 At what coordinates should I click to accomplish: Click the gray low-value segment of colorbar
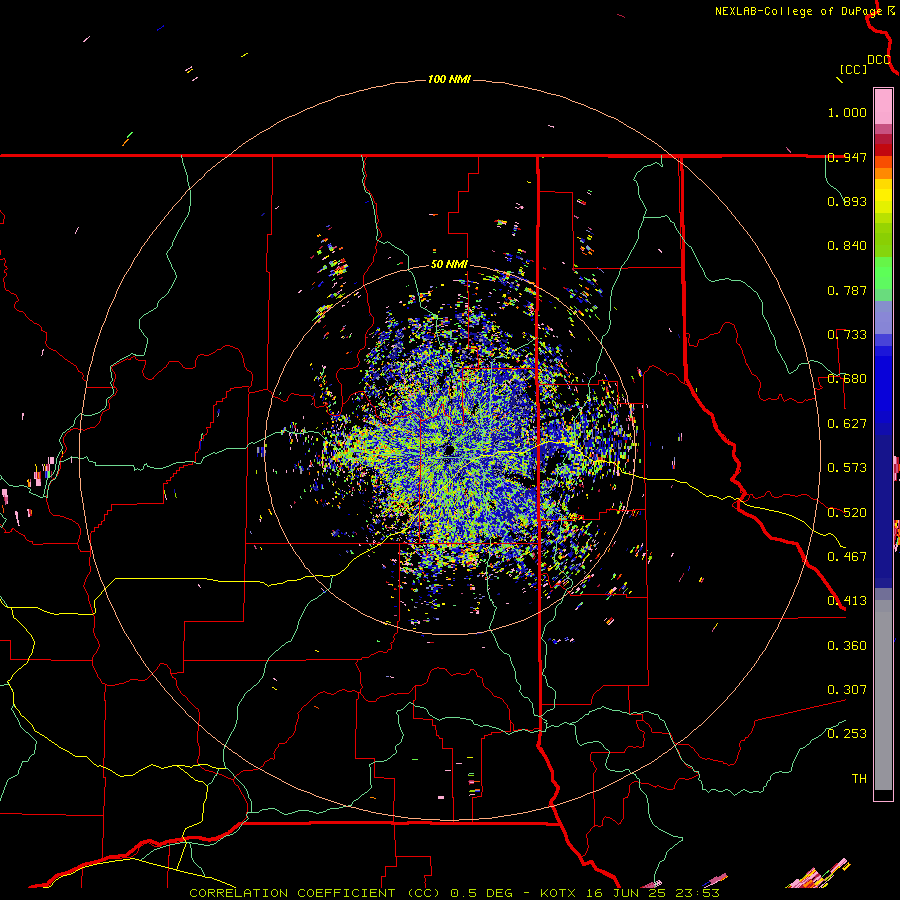pyautogui.click(x=883, y=695)
